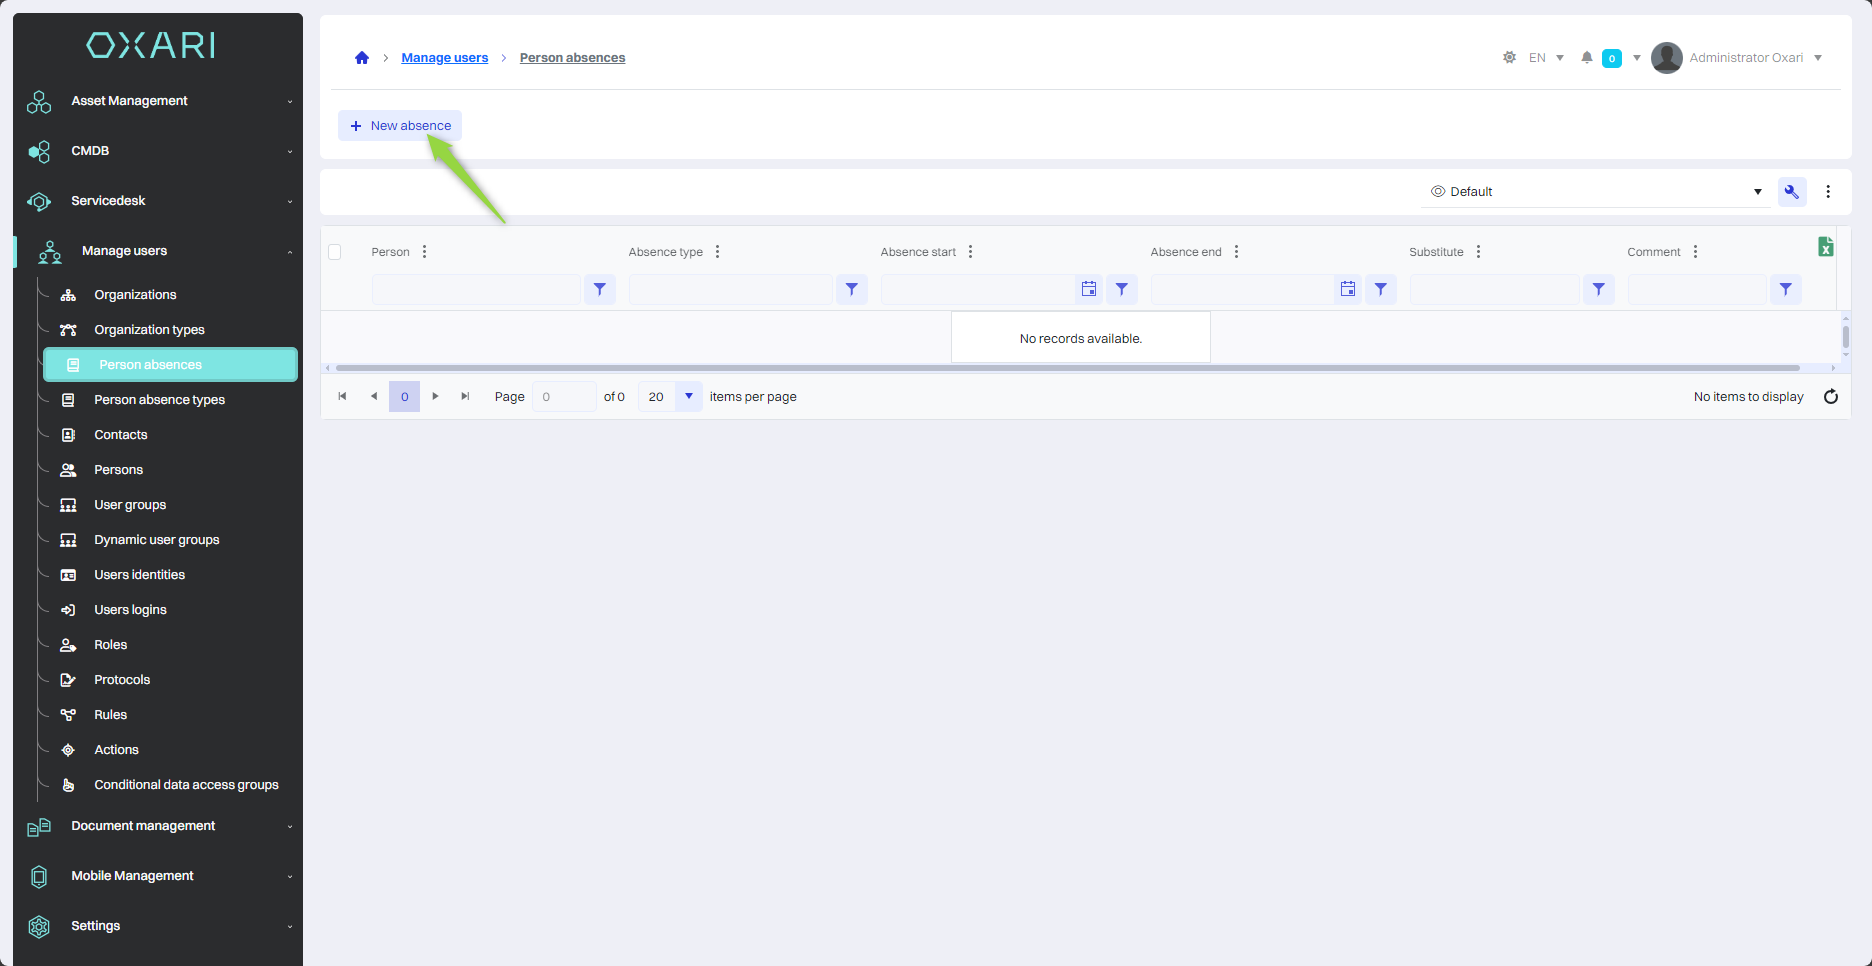This screenshot has width=1872, height=966.
Task: Click the refresh icon in the pager
Action: pos(1830,397)
